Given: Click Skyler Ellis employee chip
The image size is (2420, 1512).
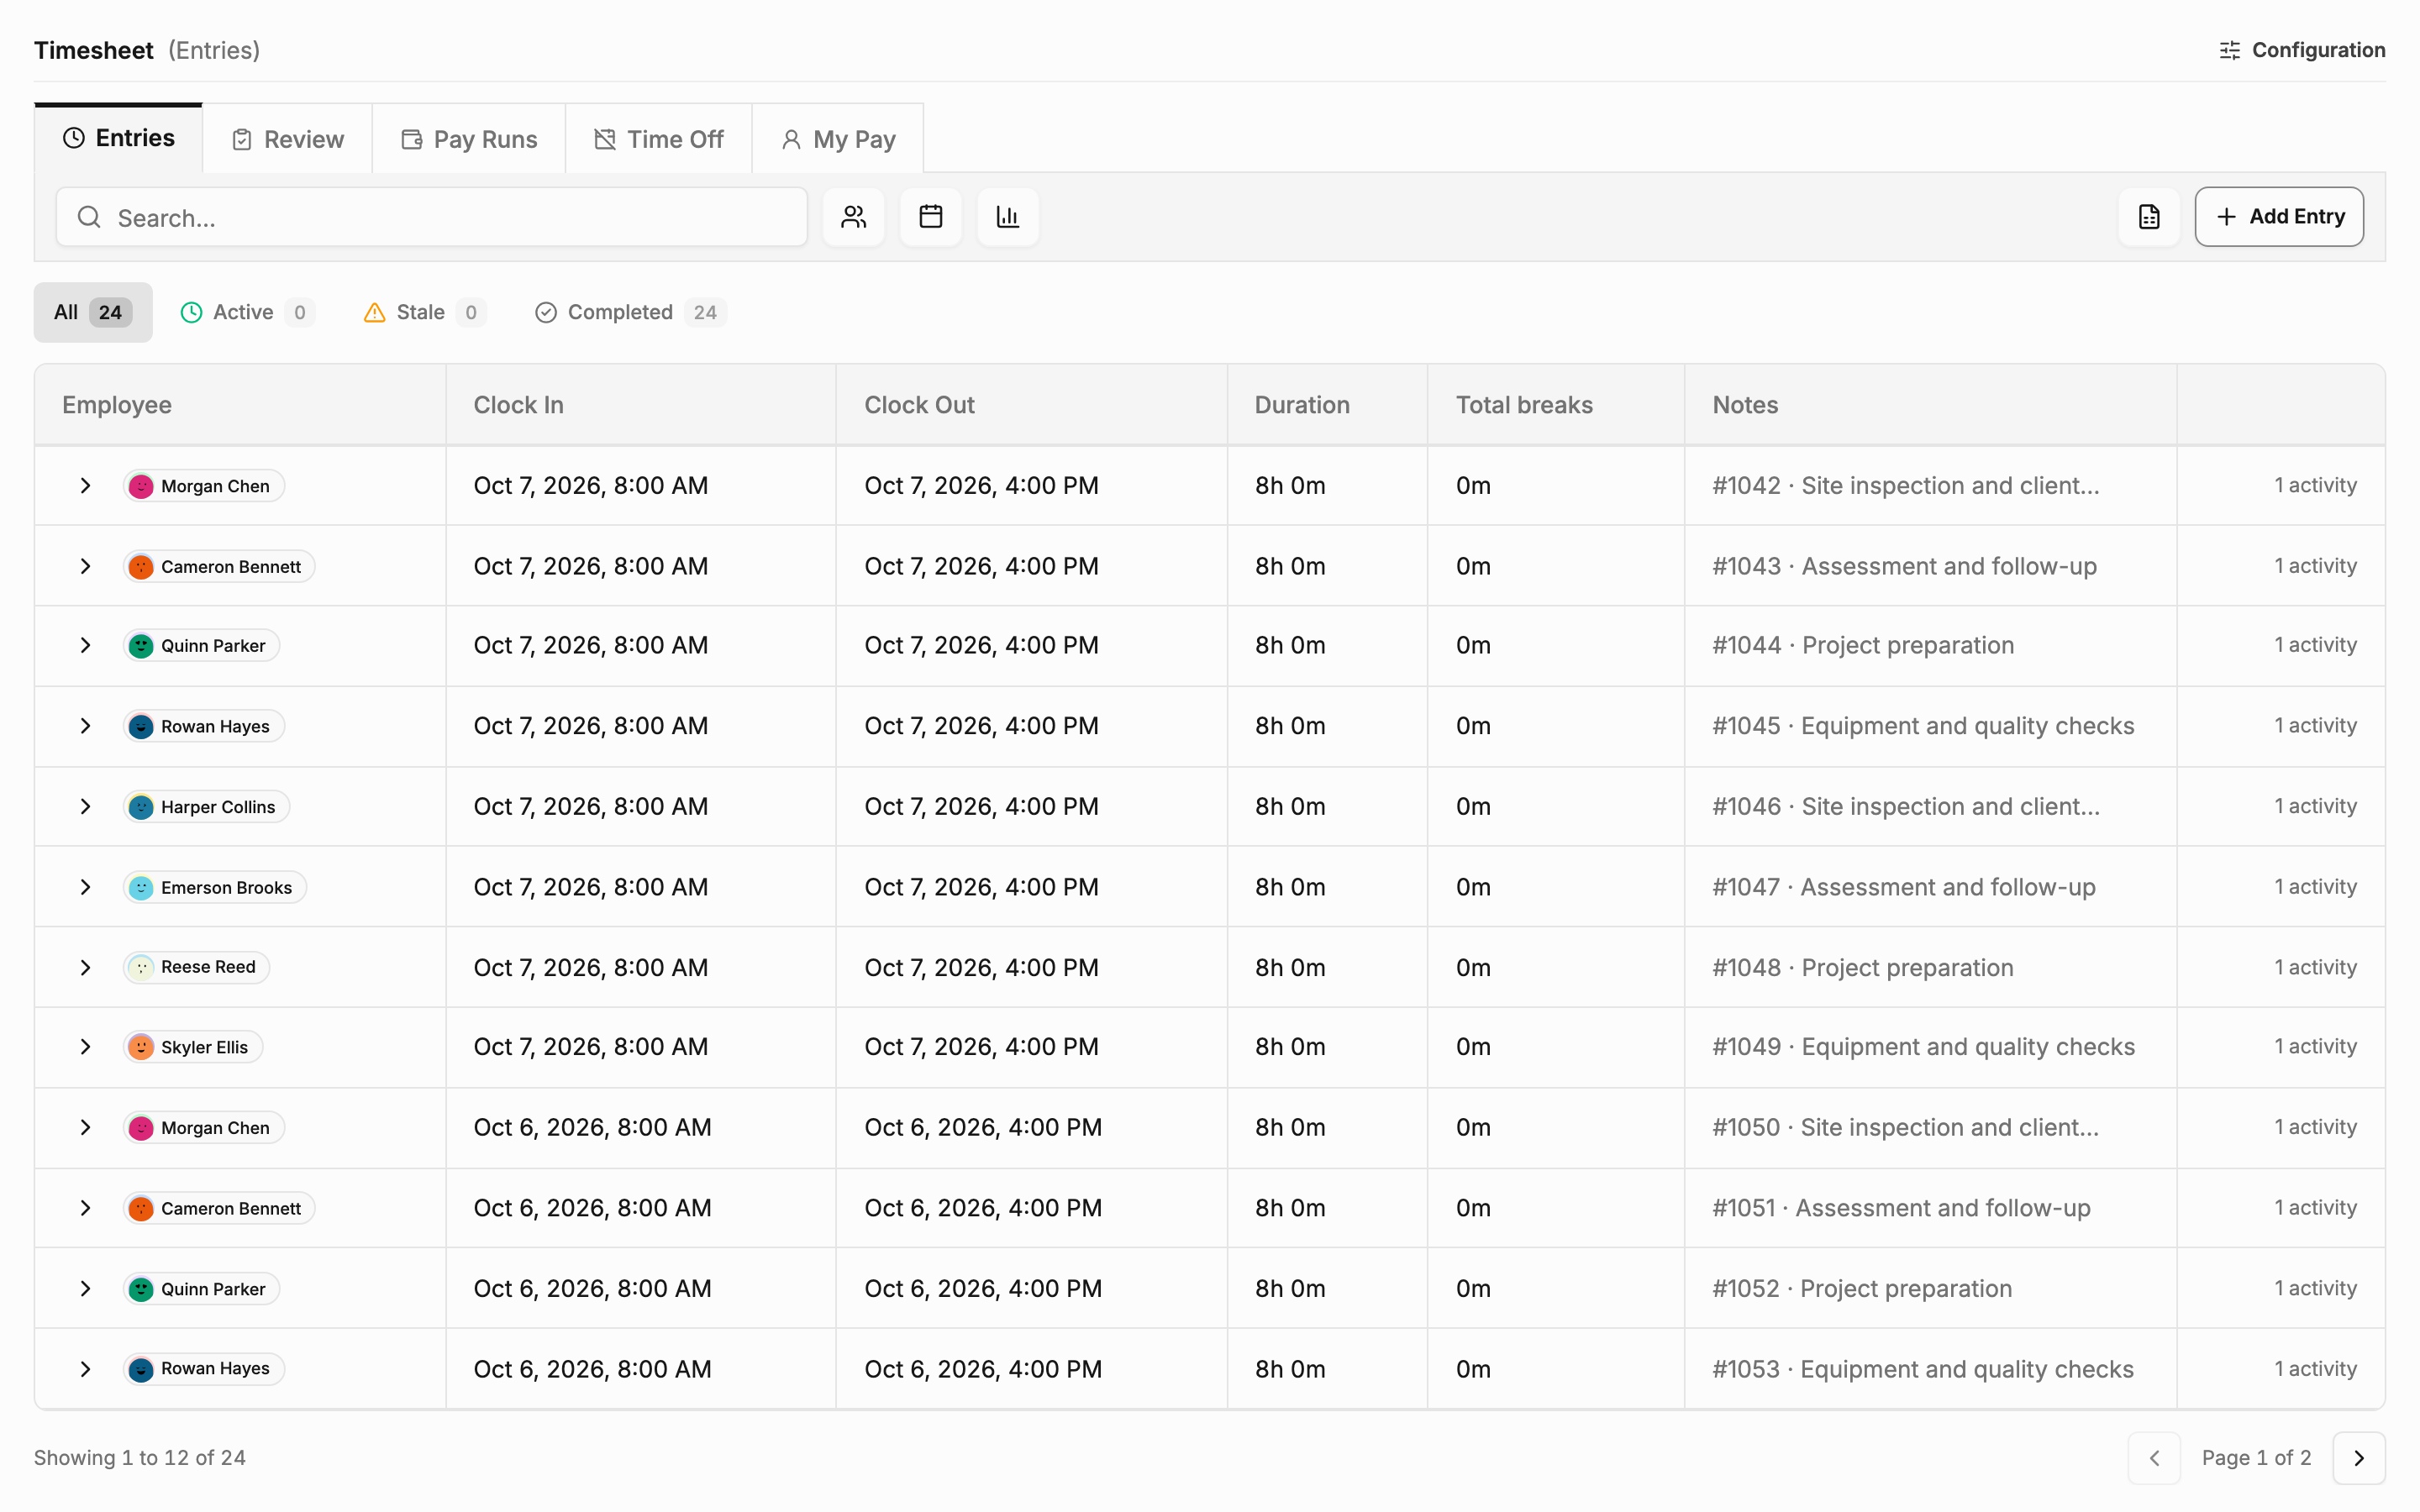Looking at the screenshot, I should [193, 1047].
